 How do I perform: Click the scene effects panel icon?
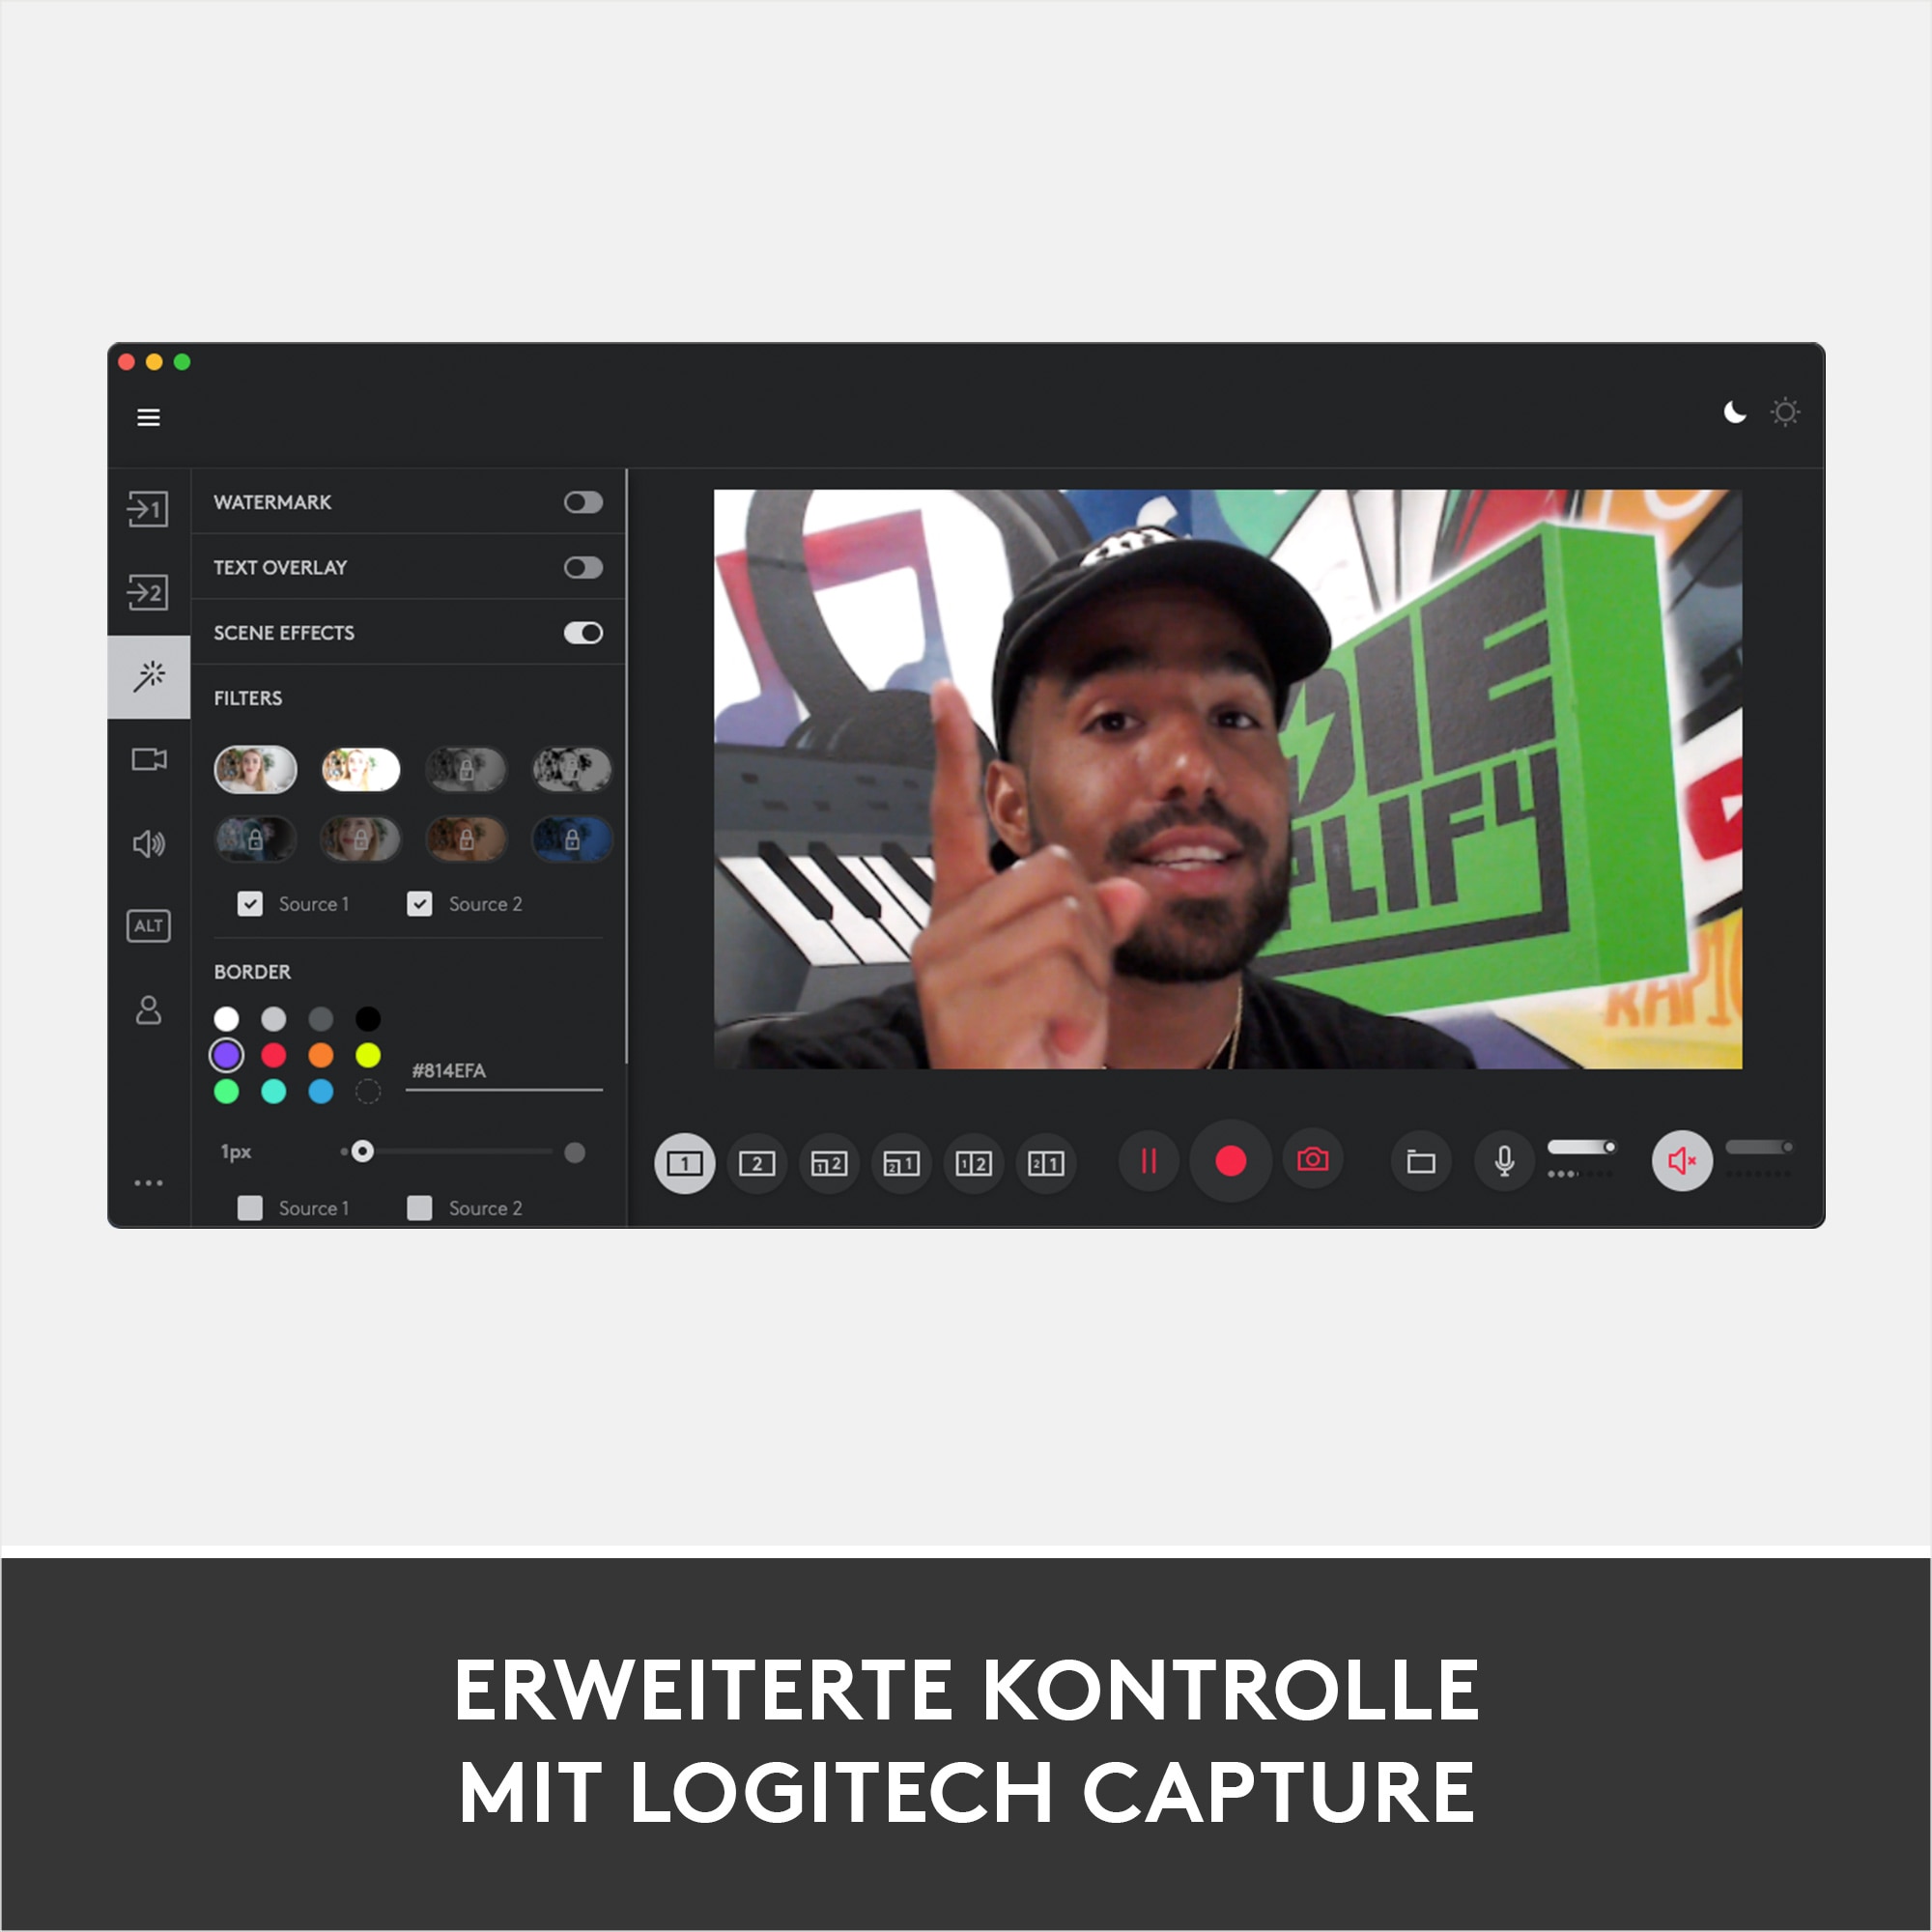pos(151,676)
